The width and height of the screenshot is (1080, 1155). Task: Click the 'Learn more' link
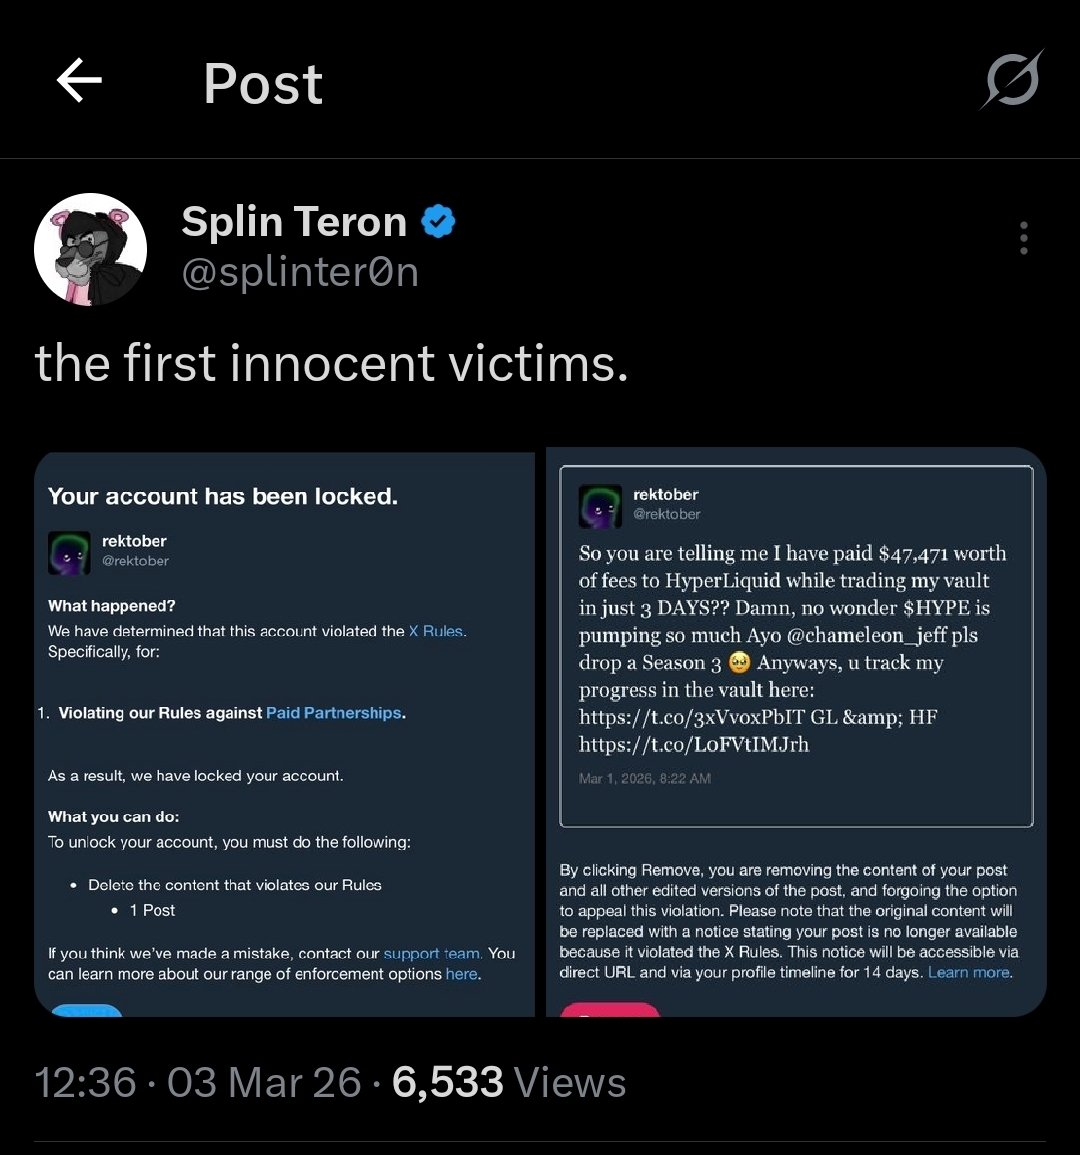tap(969, 972)
